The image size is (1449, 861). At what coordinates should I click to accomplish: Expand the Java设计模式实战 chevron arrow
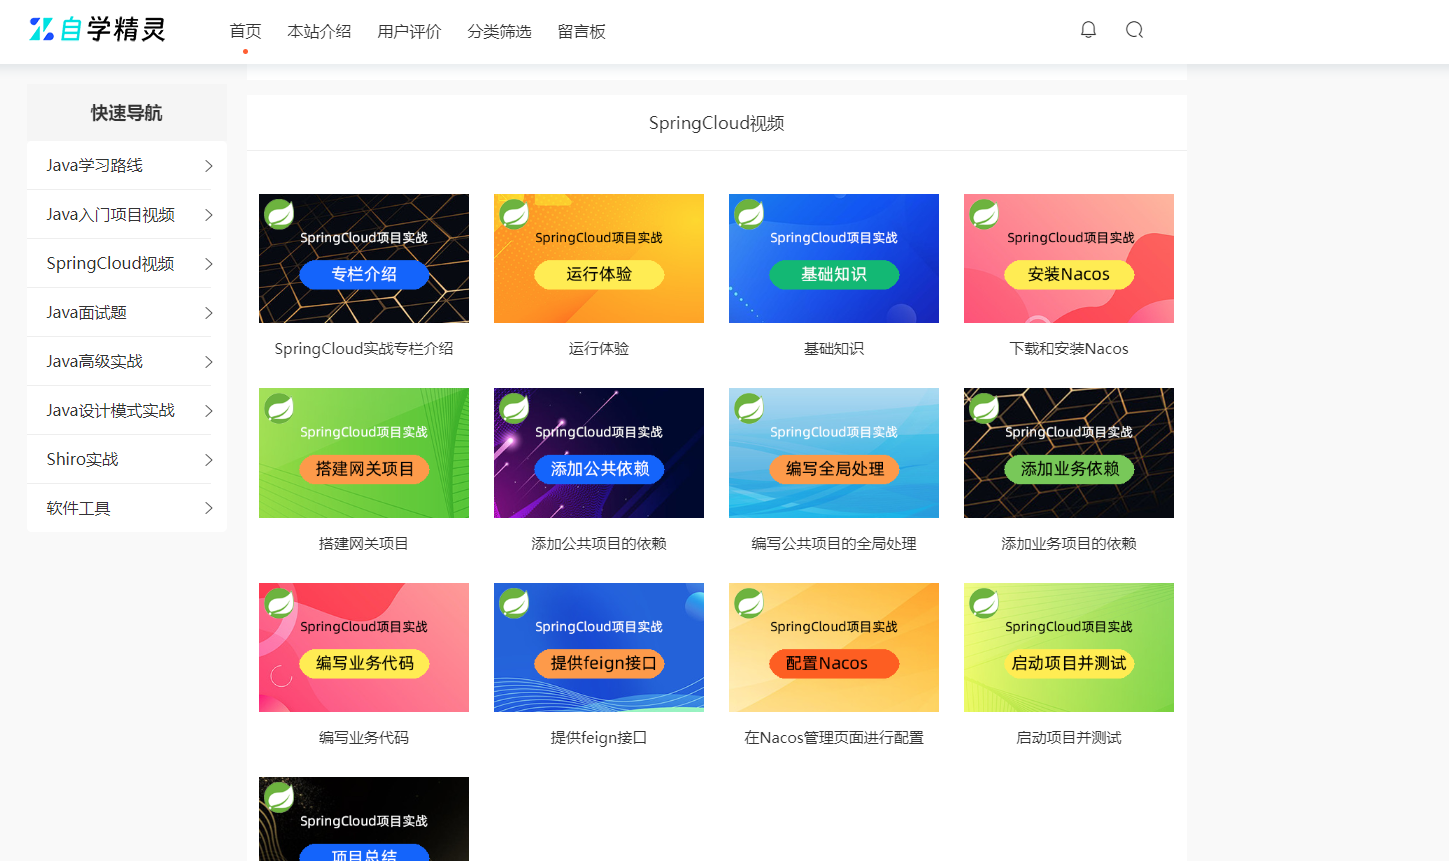click(x=208, y=411)
